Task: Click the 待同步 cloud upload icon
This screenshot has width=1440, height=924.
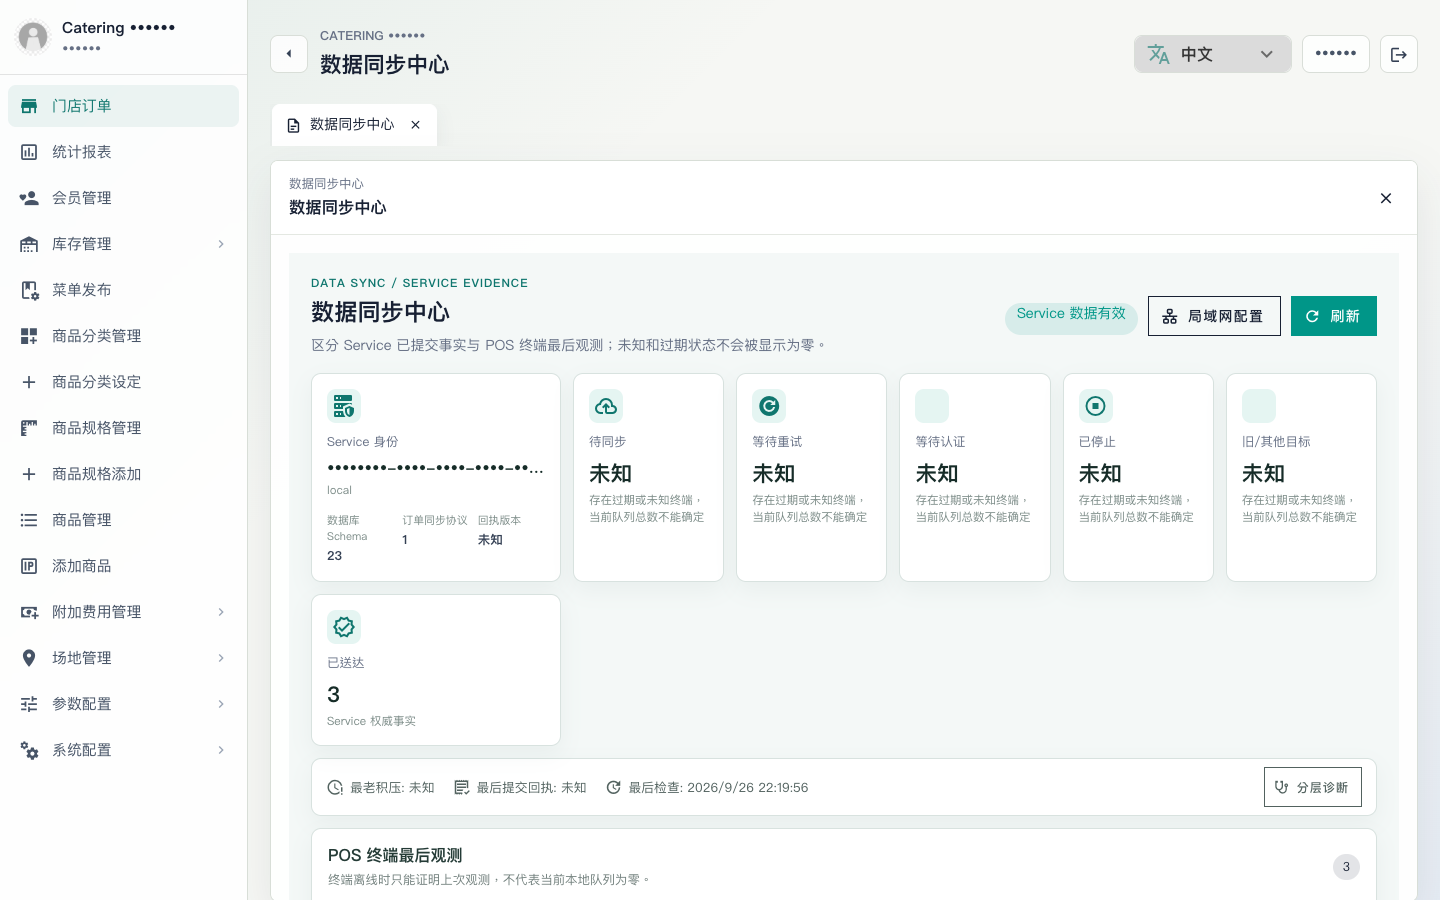Action: 606,406
